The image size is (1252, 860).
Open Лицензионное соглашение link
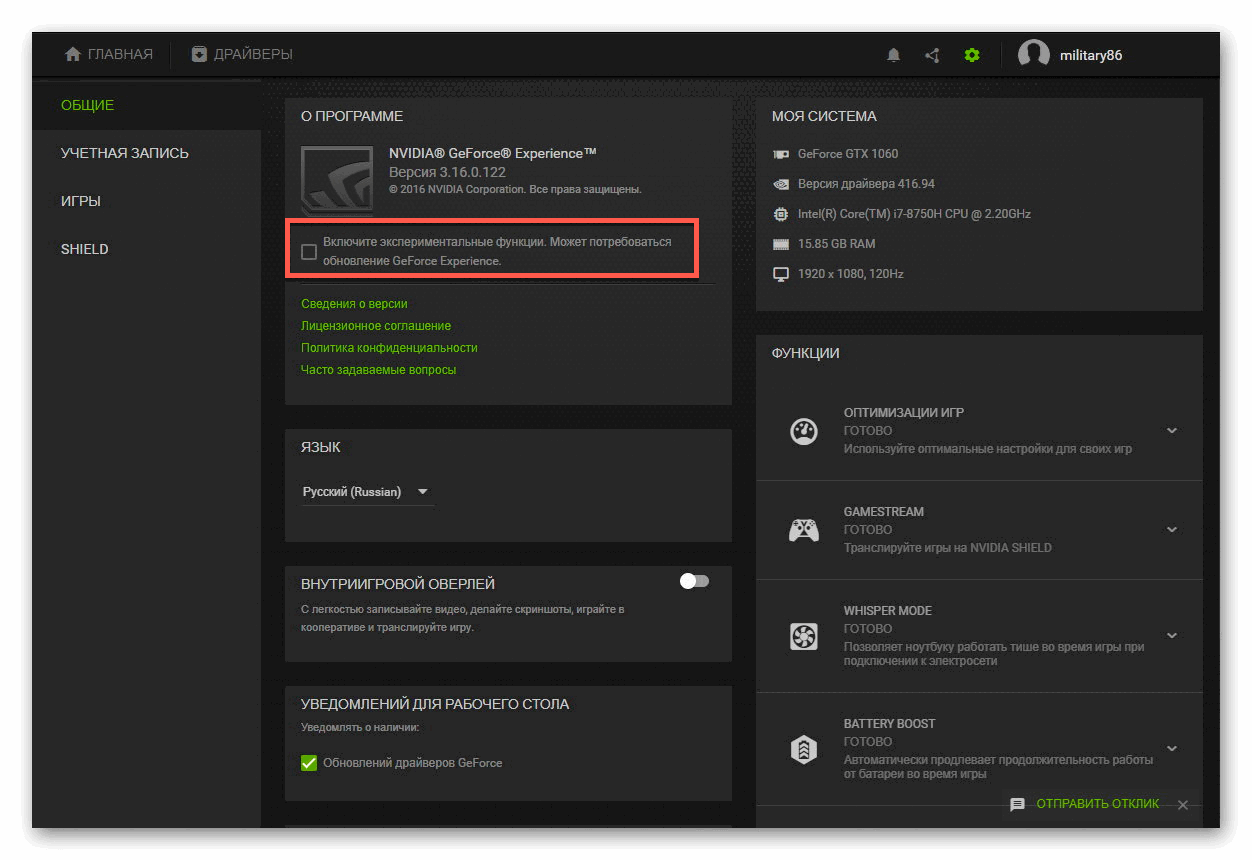coord(376,326)
